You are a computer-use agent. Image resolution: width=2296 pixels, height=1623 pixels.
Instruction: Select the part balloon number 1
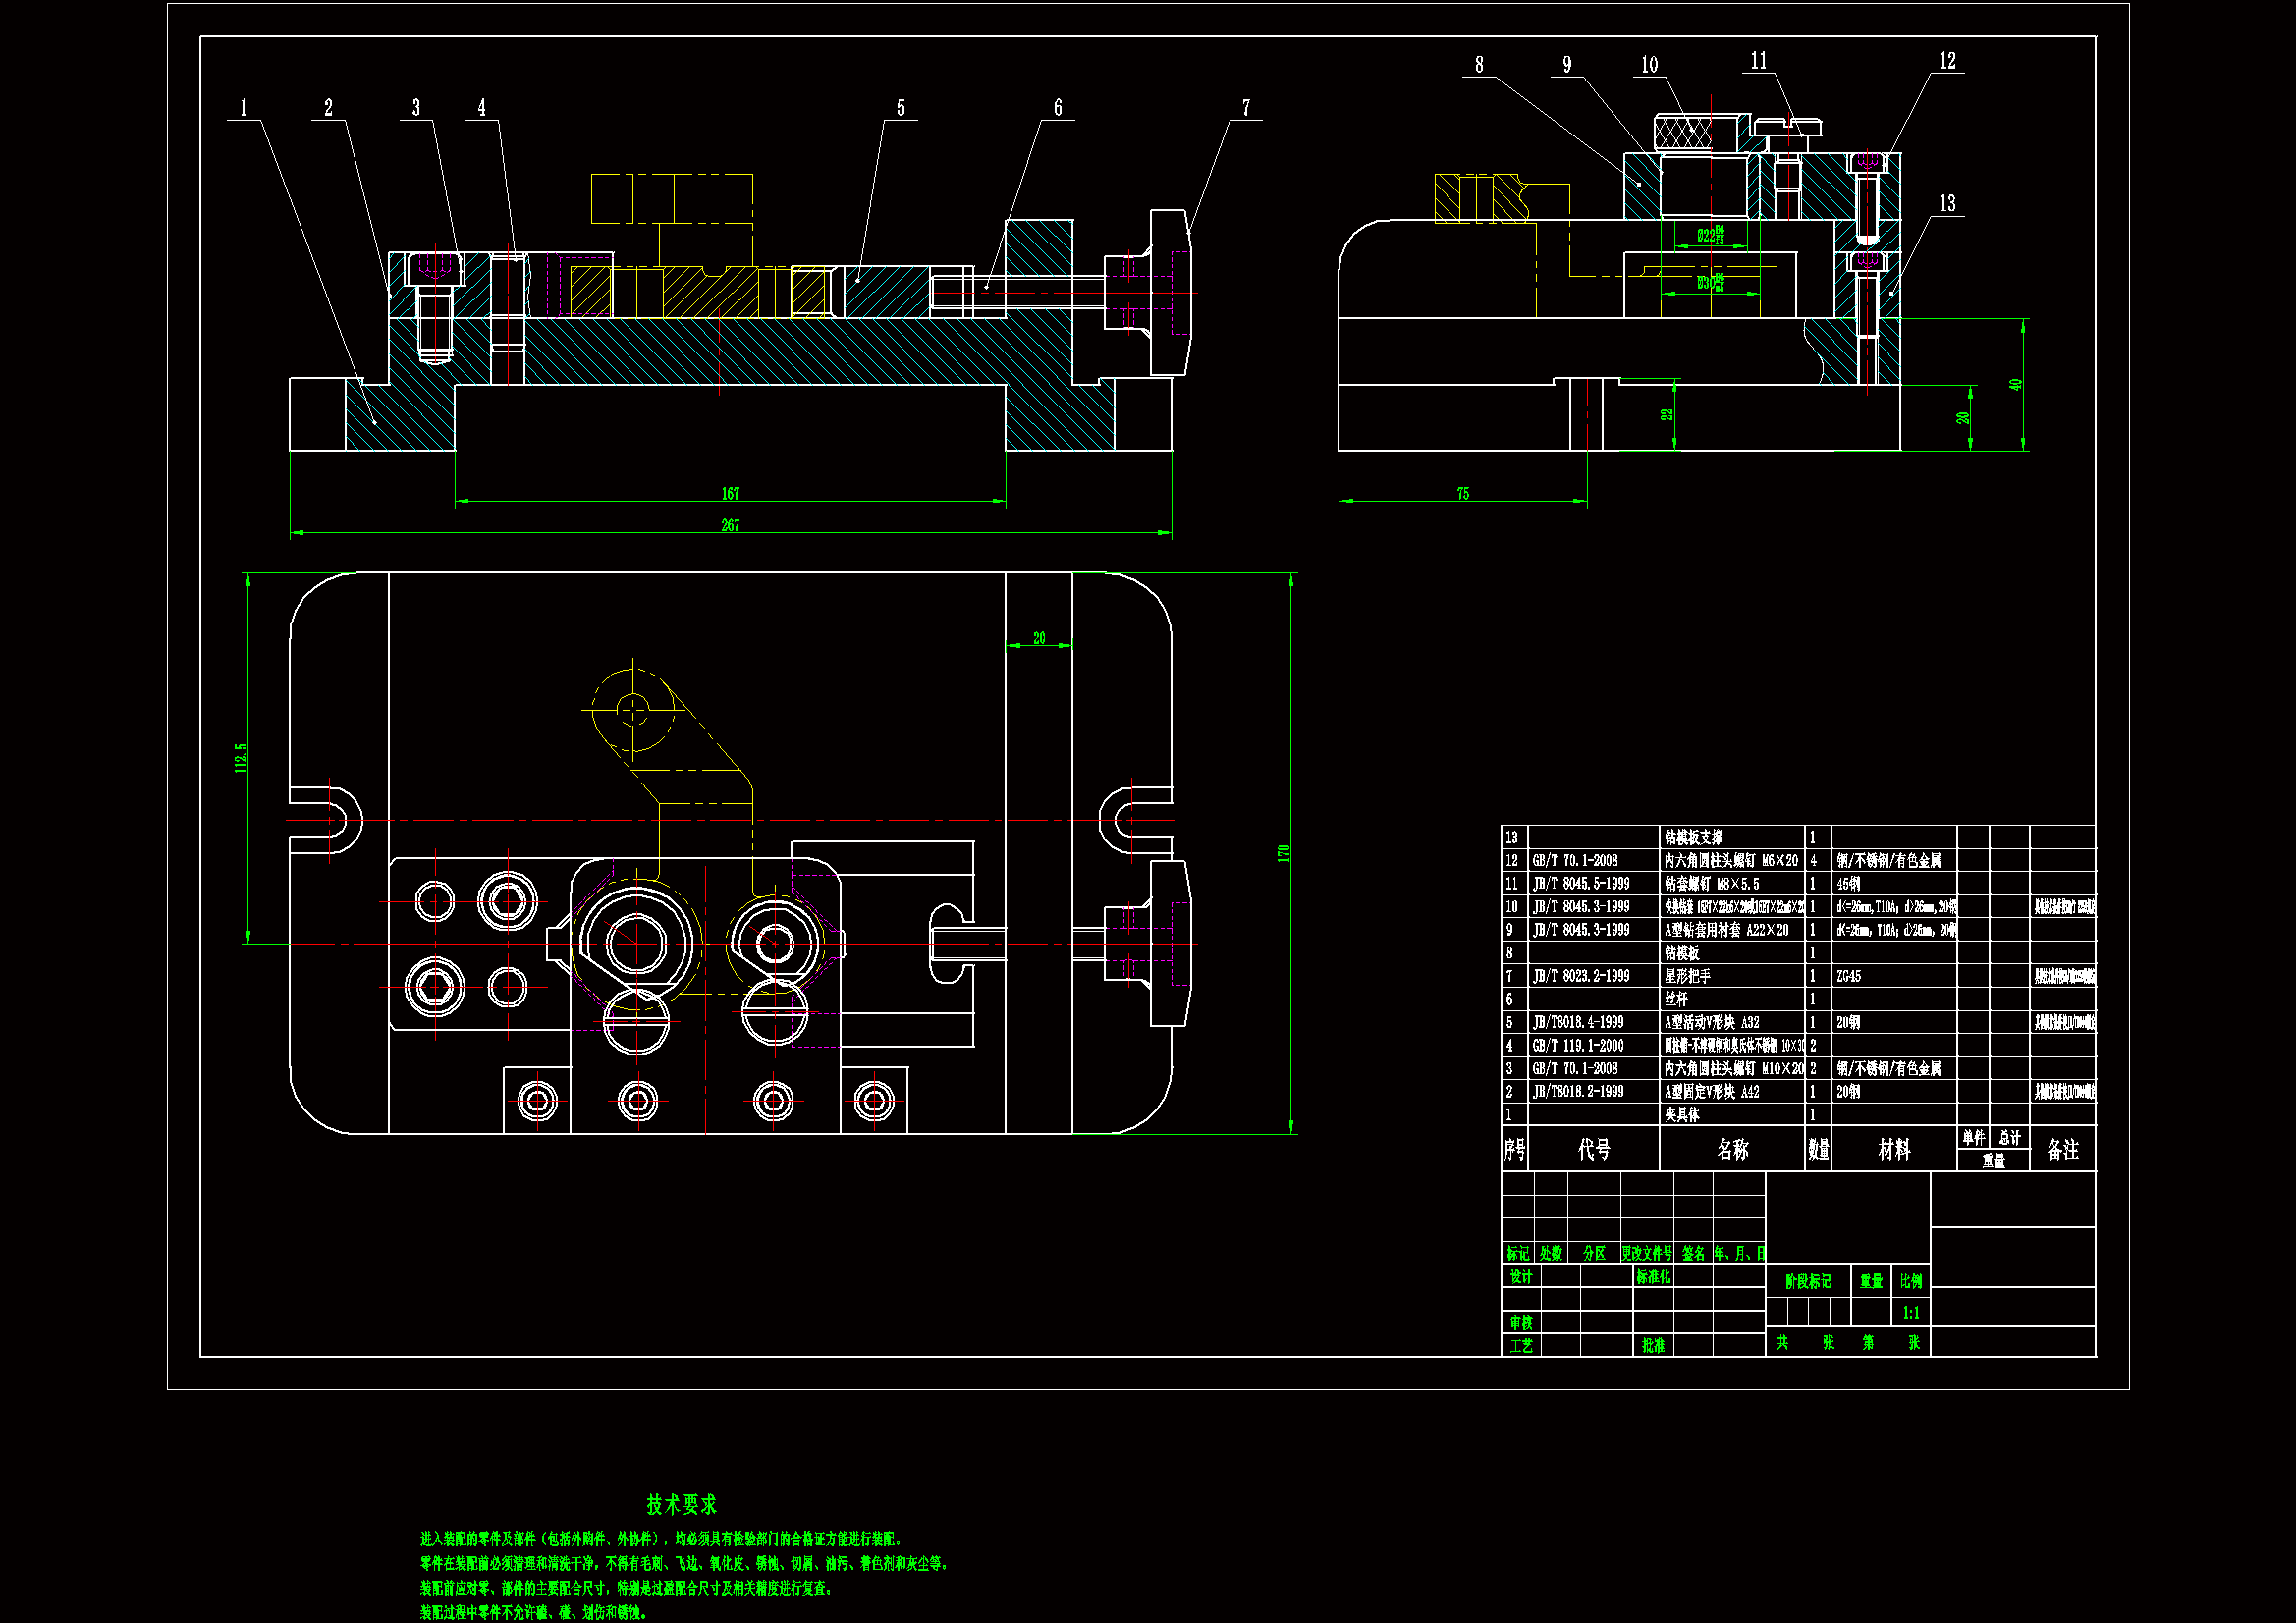coord(243,108)
